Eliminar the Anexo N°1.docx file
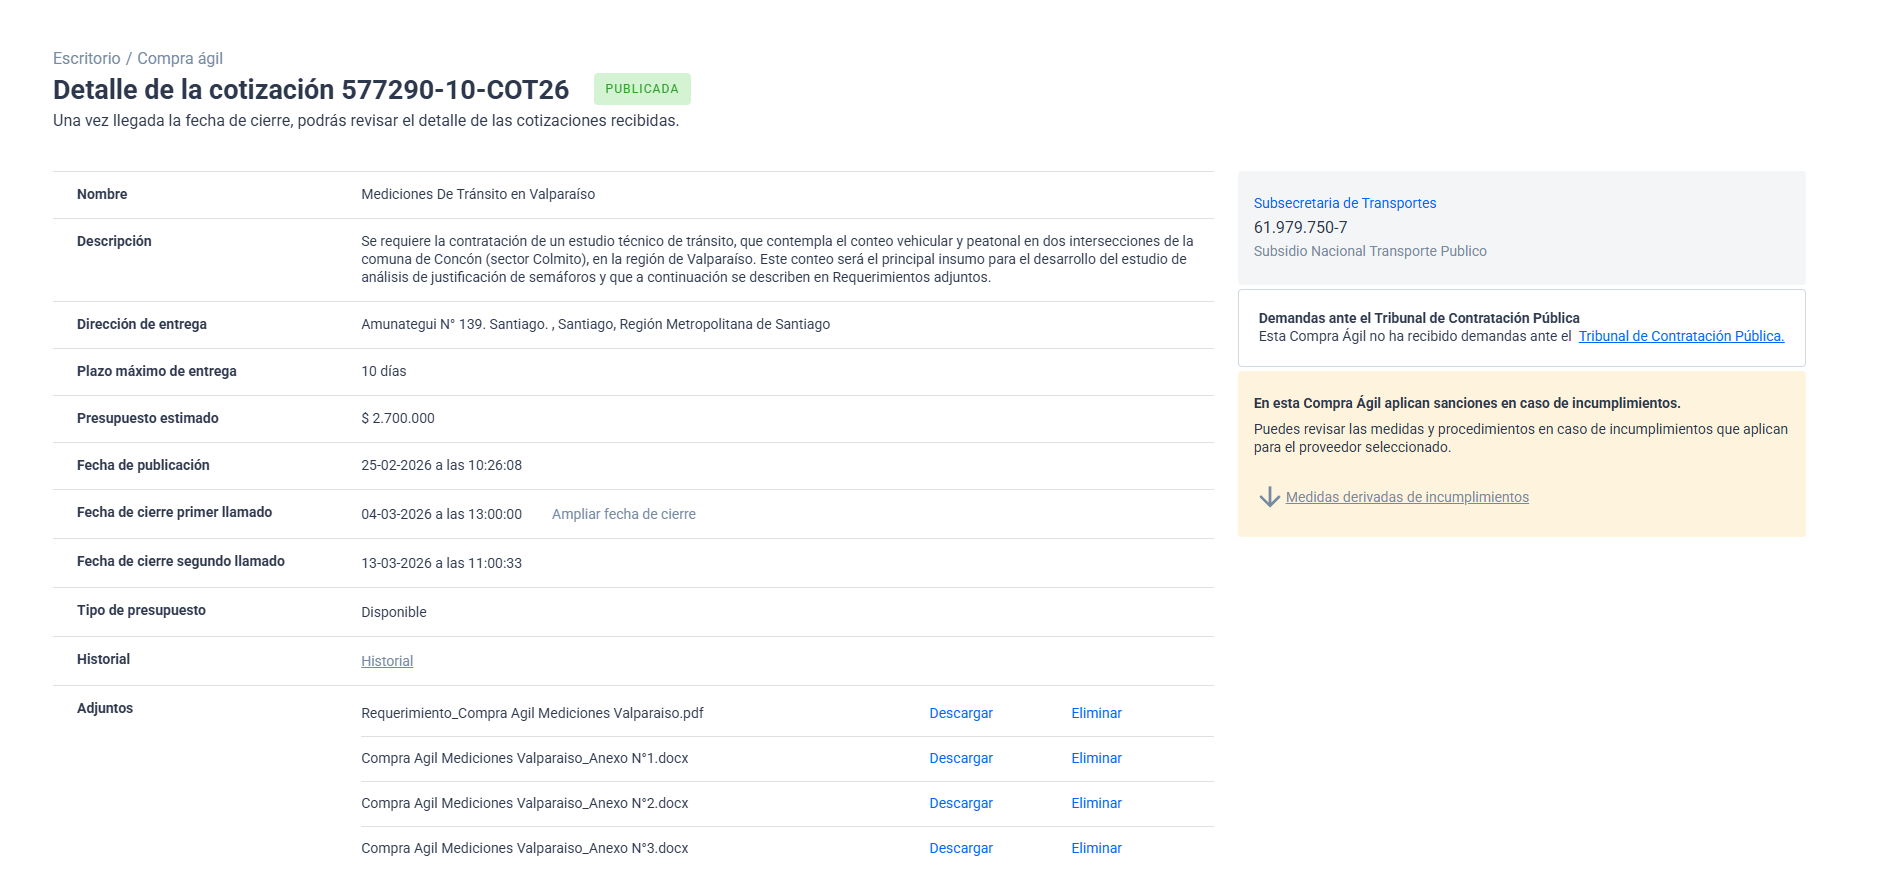The height and width of the screenshot is (896, 1888). 1096,758
